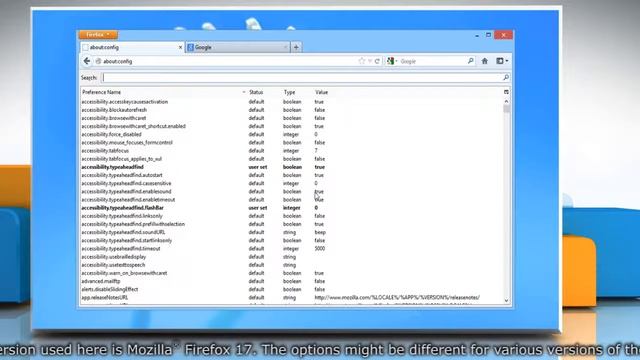This screenshot has height=360, width=640.
Task: Open a new tab with plus button
Action: point(296,47)
